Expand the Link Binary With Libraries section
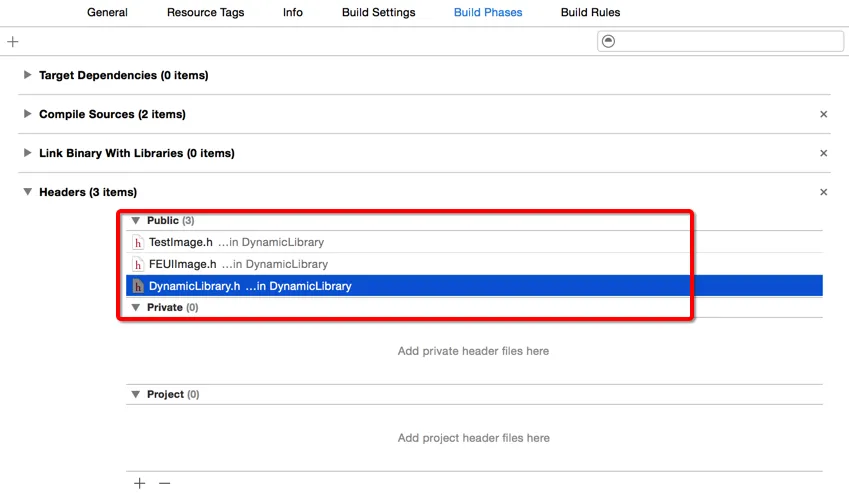 (27, 153)
